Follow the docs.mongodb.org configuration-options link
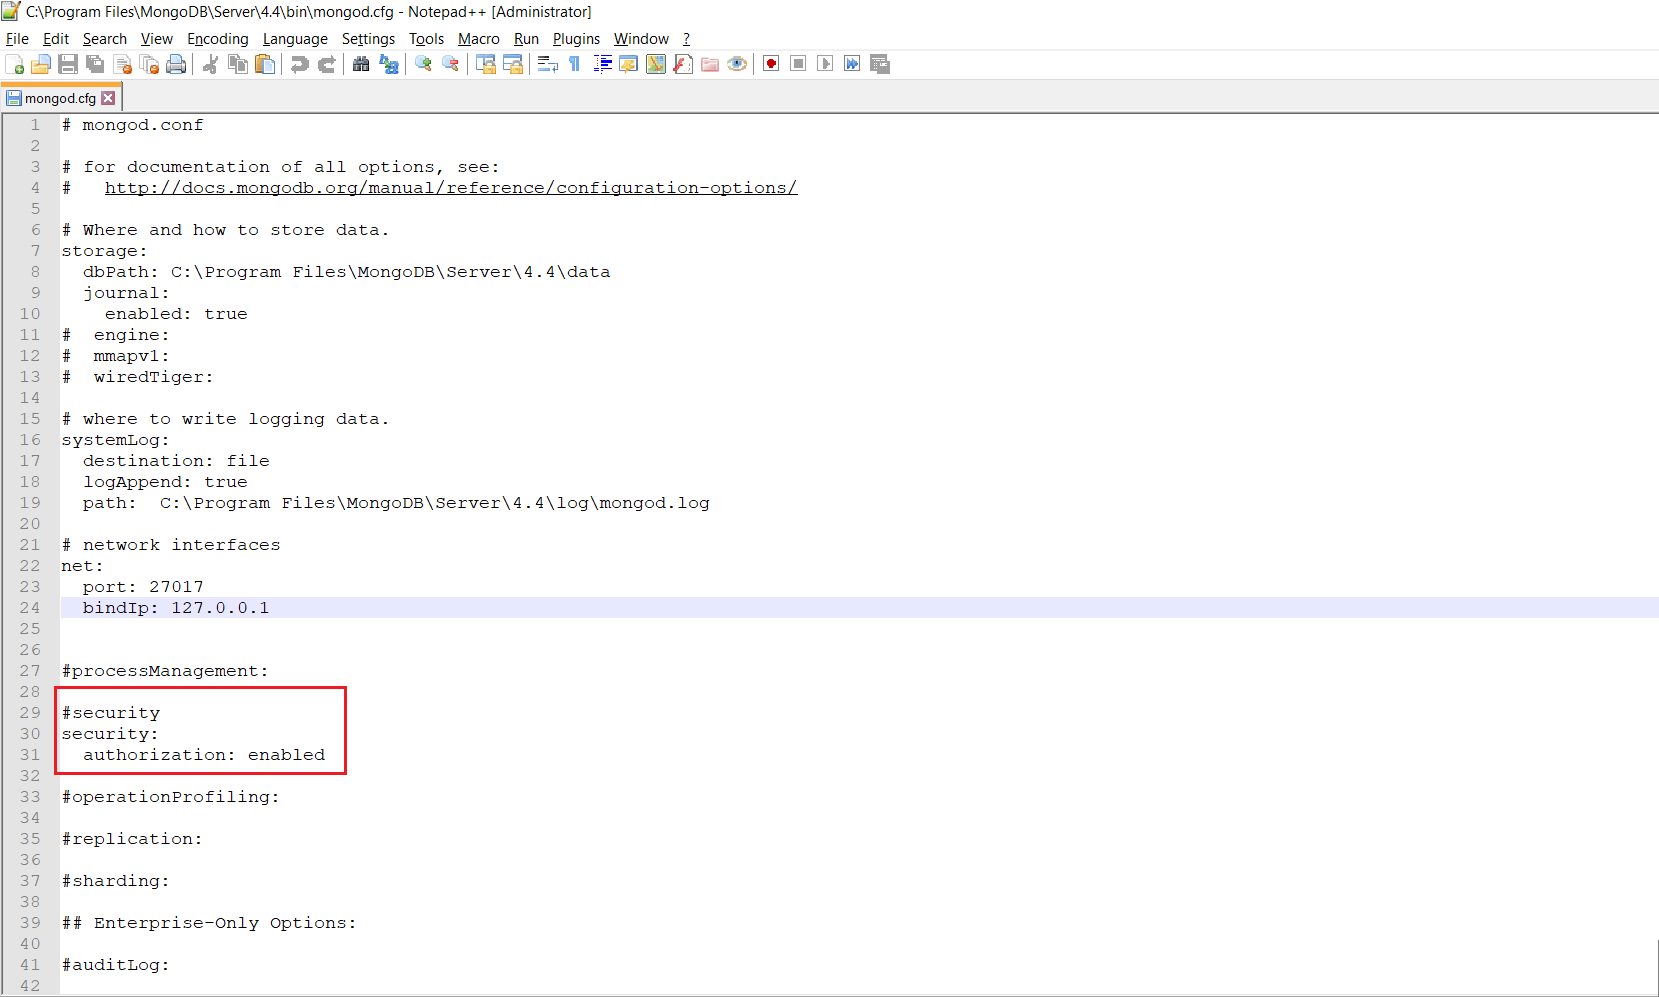This screenshot has height=997, width=1659. click(x=451, y=188)
